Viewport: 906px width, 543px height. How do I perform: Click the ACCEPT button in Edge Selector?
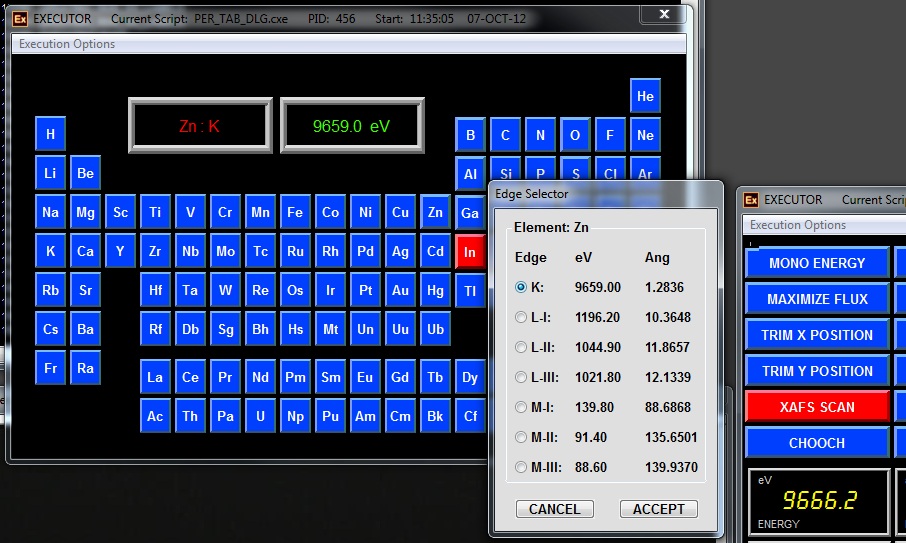[x=658, y=509]
